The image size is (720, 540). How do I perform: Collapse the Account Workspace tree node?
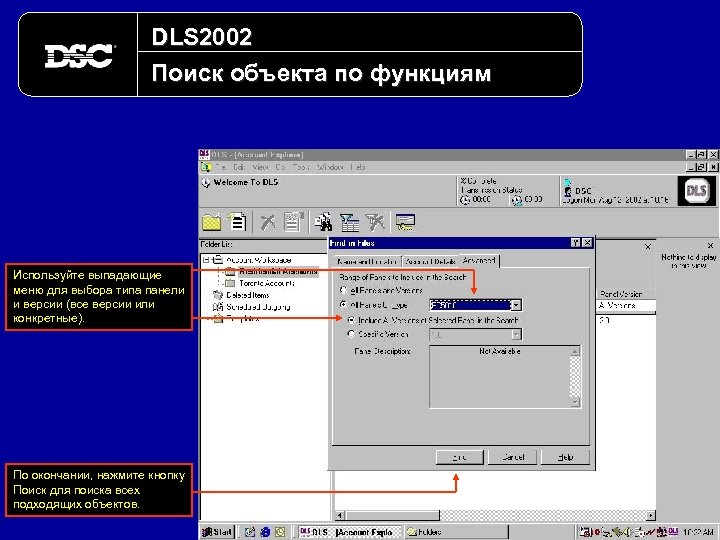(x=206, y=260)
